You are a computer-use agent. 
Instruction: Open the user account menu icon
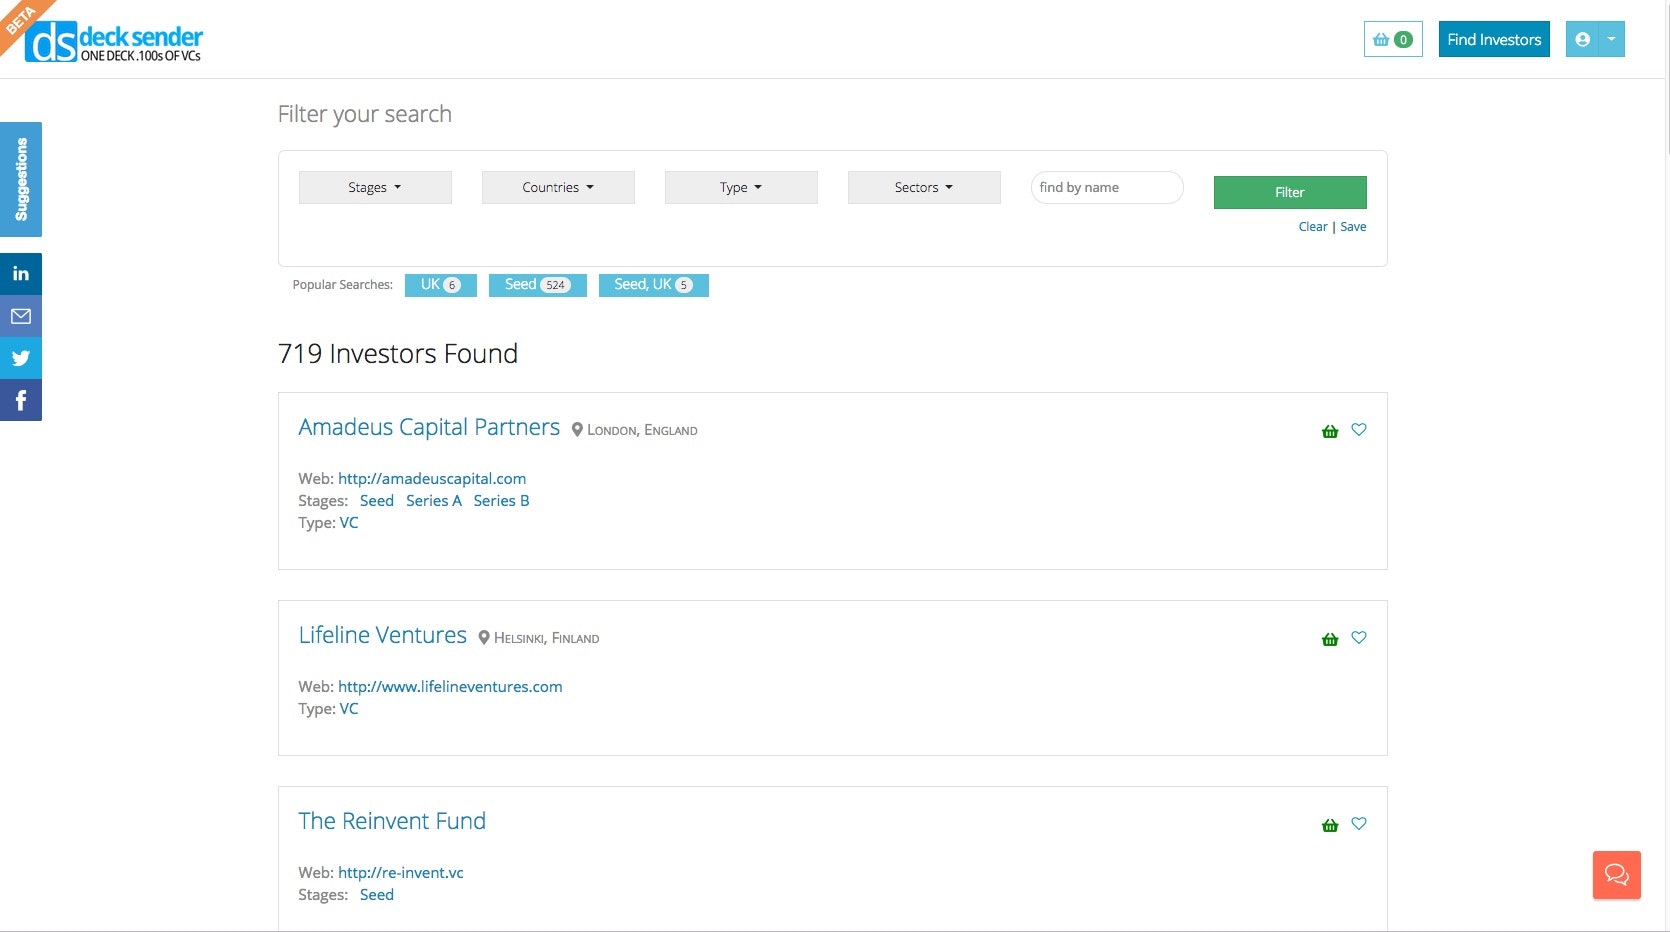click(x=1582, y=39)
